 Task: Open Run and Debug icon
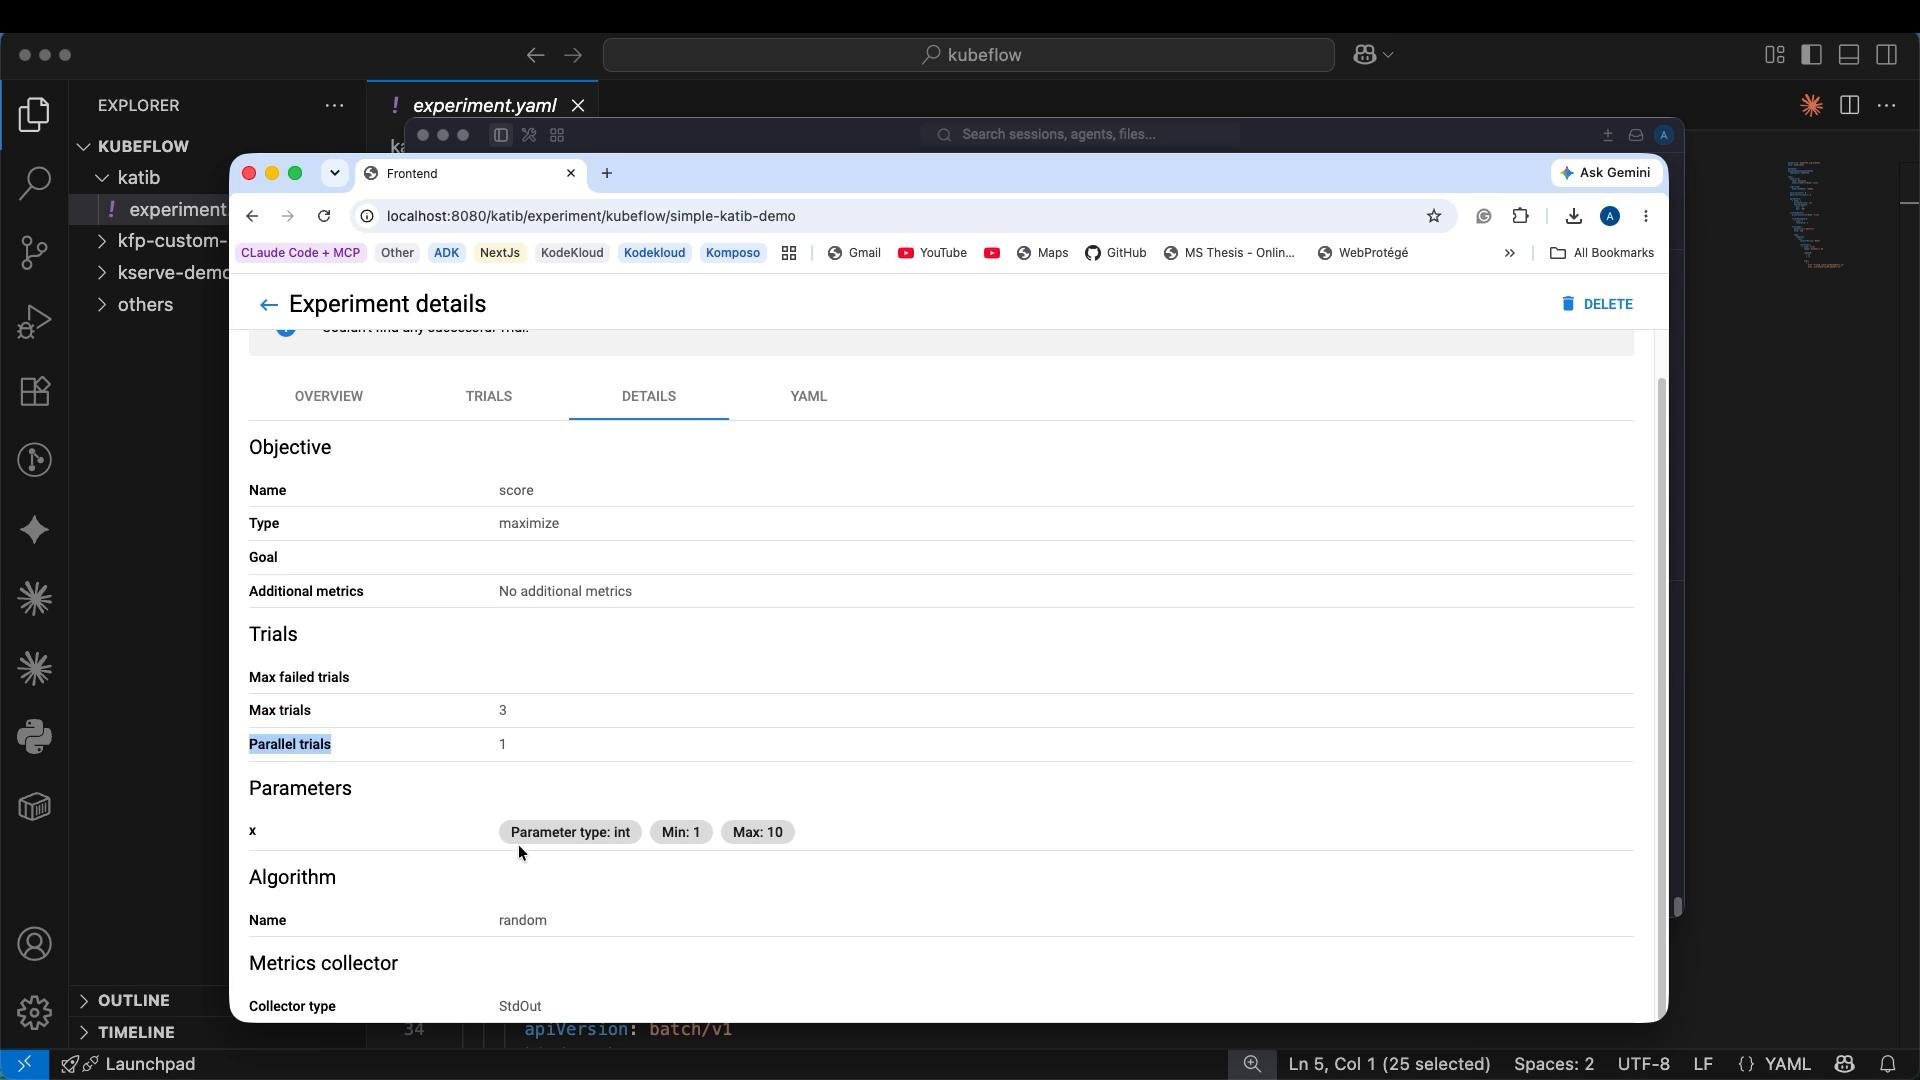coord(35,322)
